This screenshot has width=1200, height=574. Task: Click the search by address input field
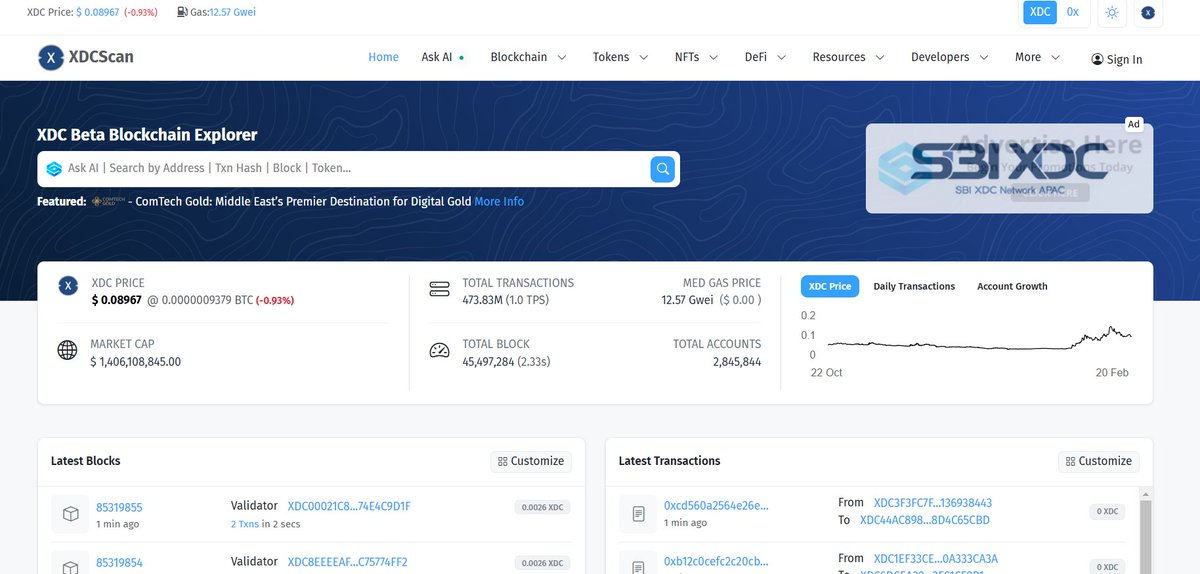click(x=356, y=169)
